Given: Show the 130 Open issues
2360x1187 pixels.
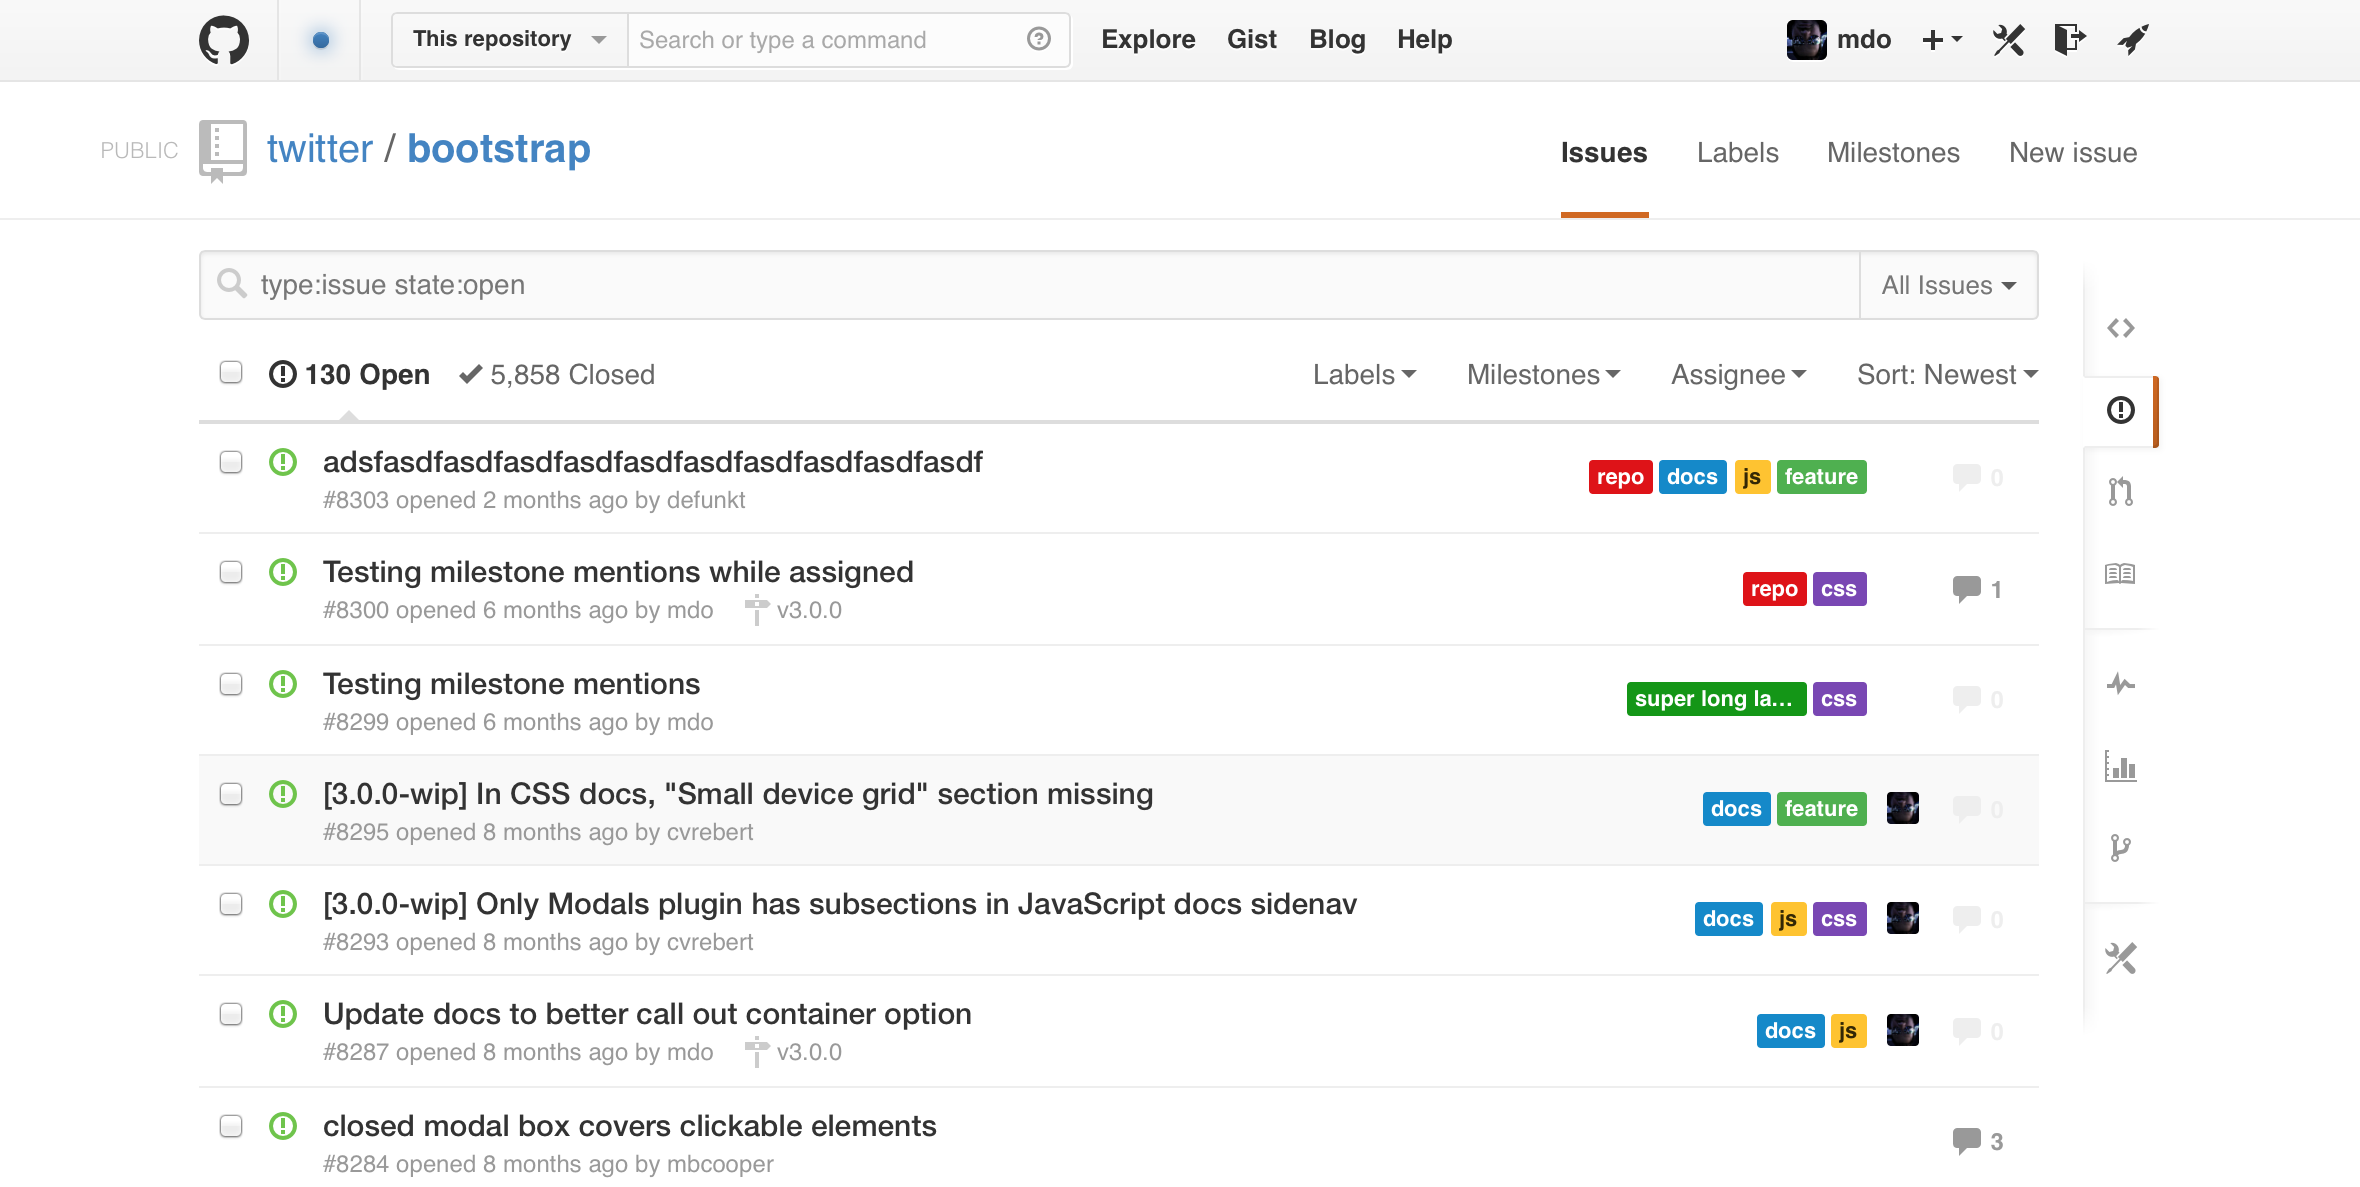Looking at the screenshot, I should (x=349, y=375).
